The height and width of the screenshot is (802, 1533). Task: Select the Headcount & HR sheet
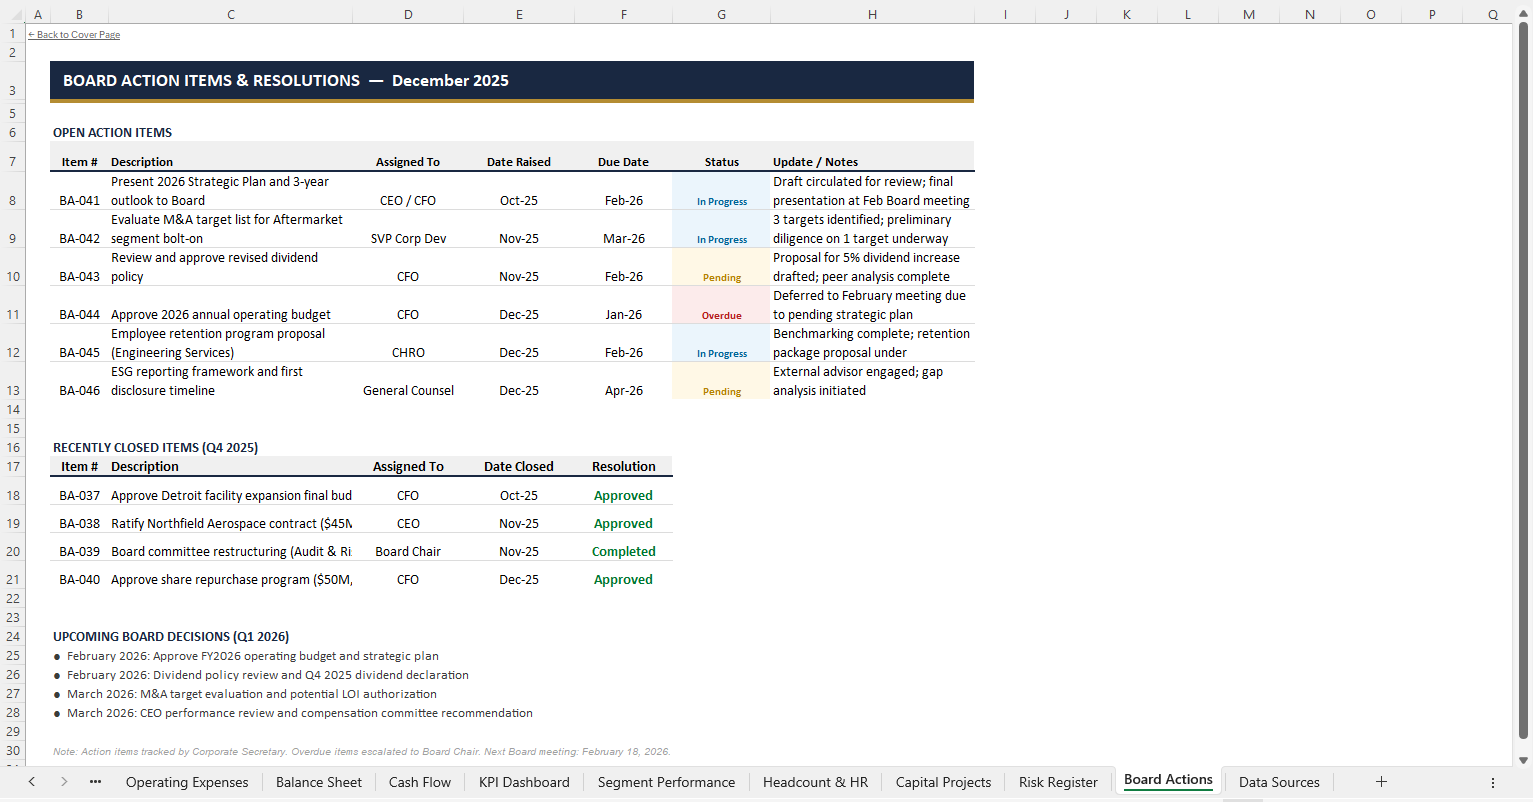coord(815,782)
